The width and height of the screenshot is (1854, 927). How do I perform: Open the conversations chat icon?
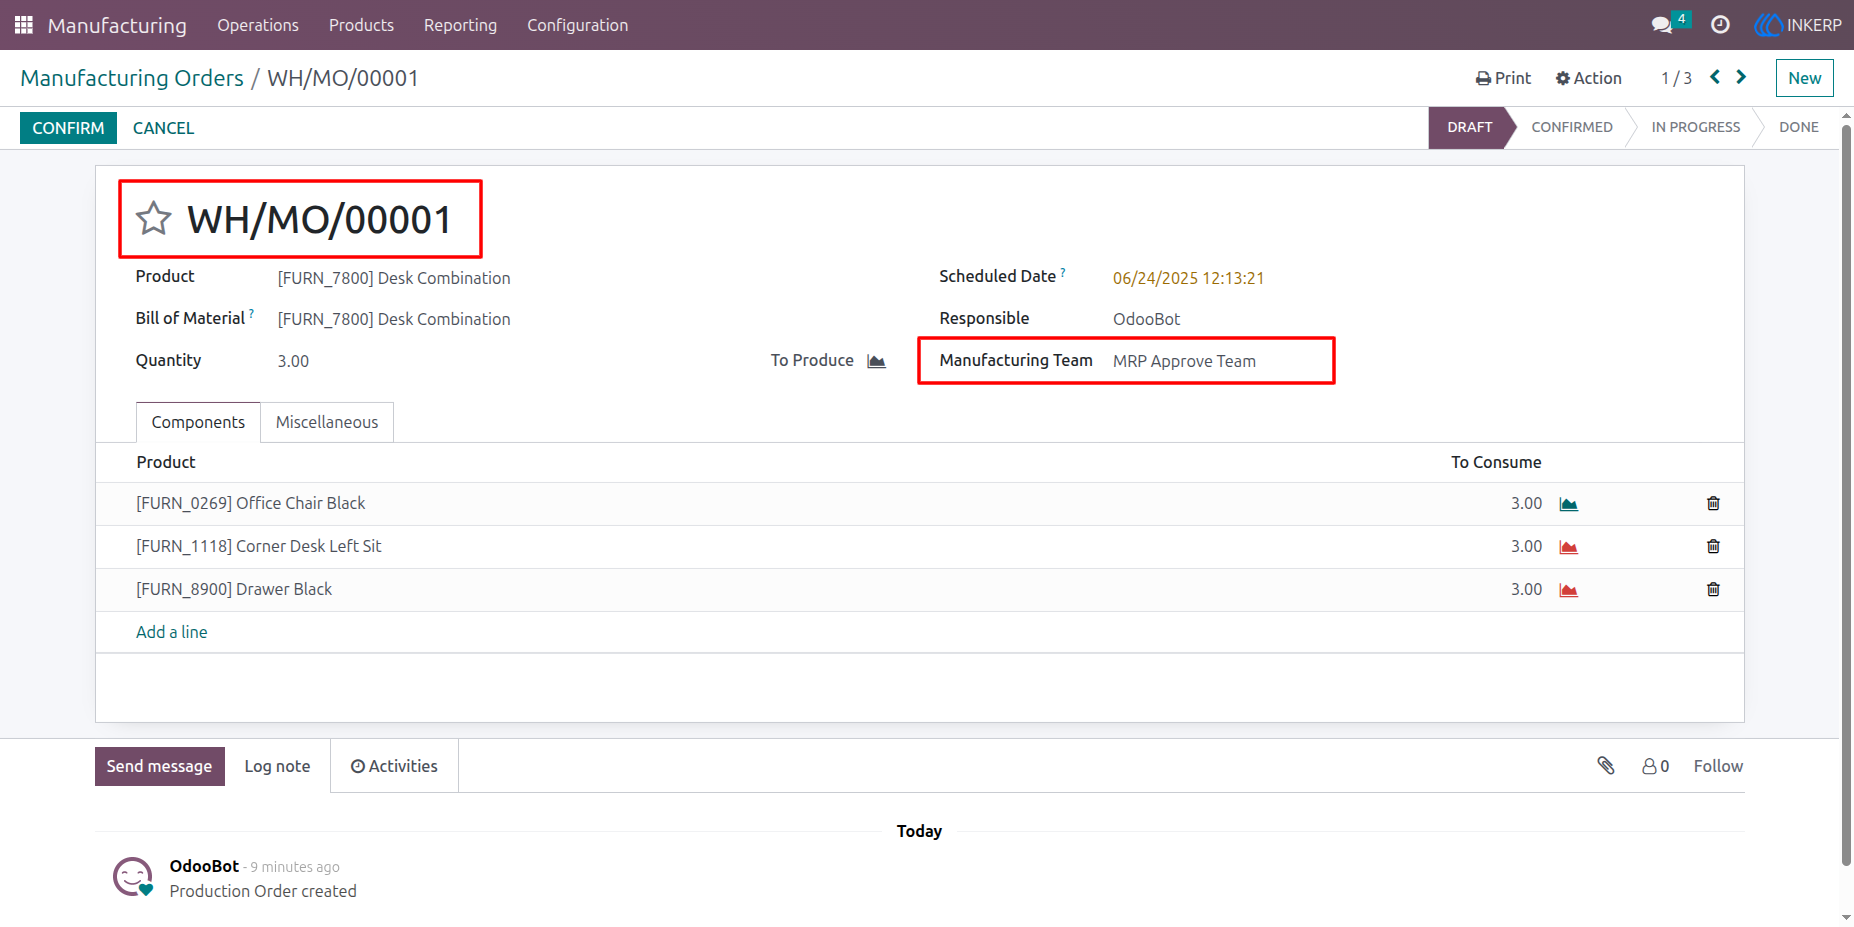click(1662, 25)
